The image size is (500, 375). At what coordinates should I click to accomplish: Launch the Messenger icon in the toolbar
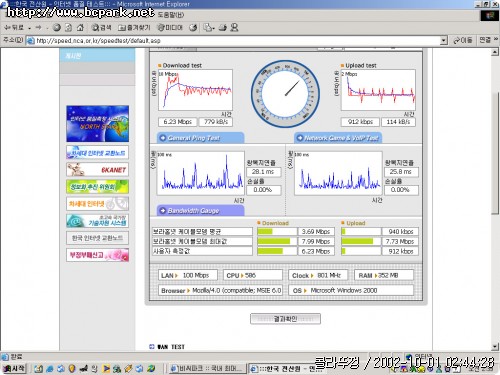click(234, 27)
